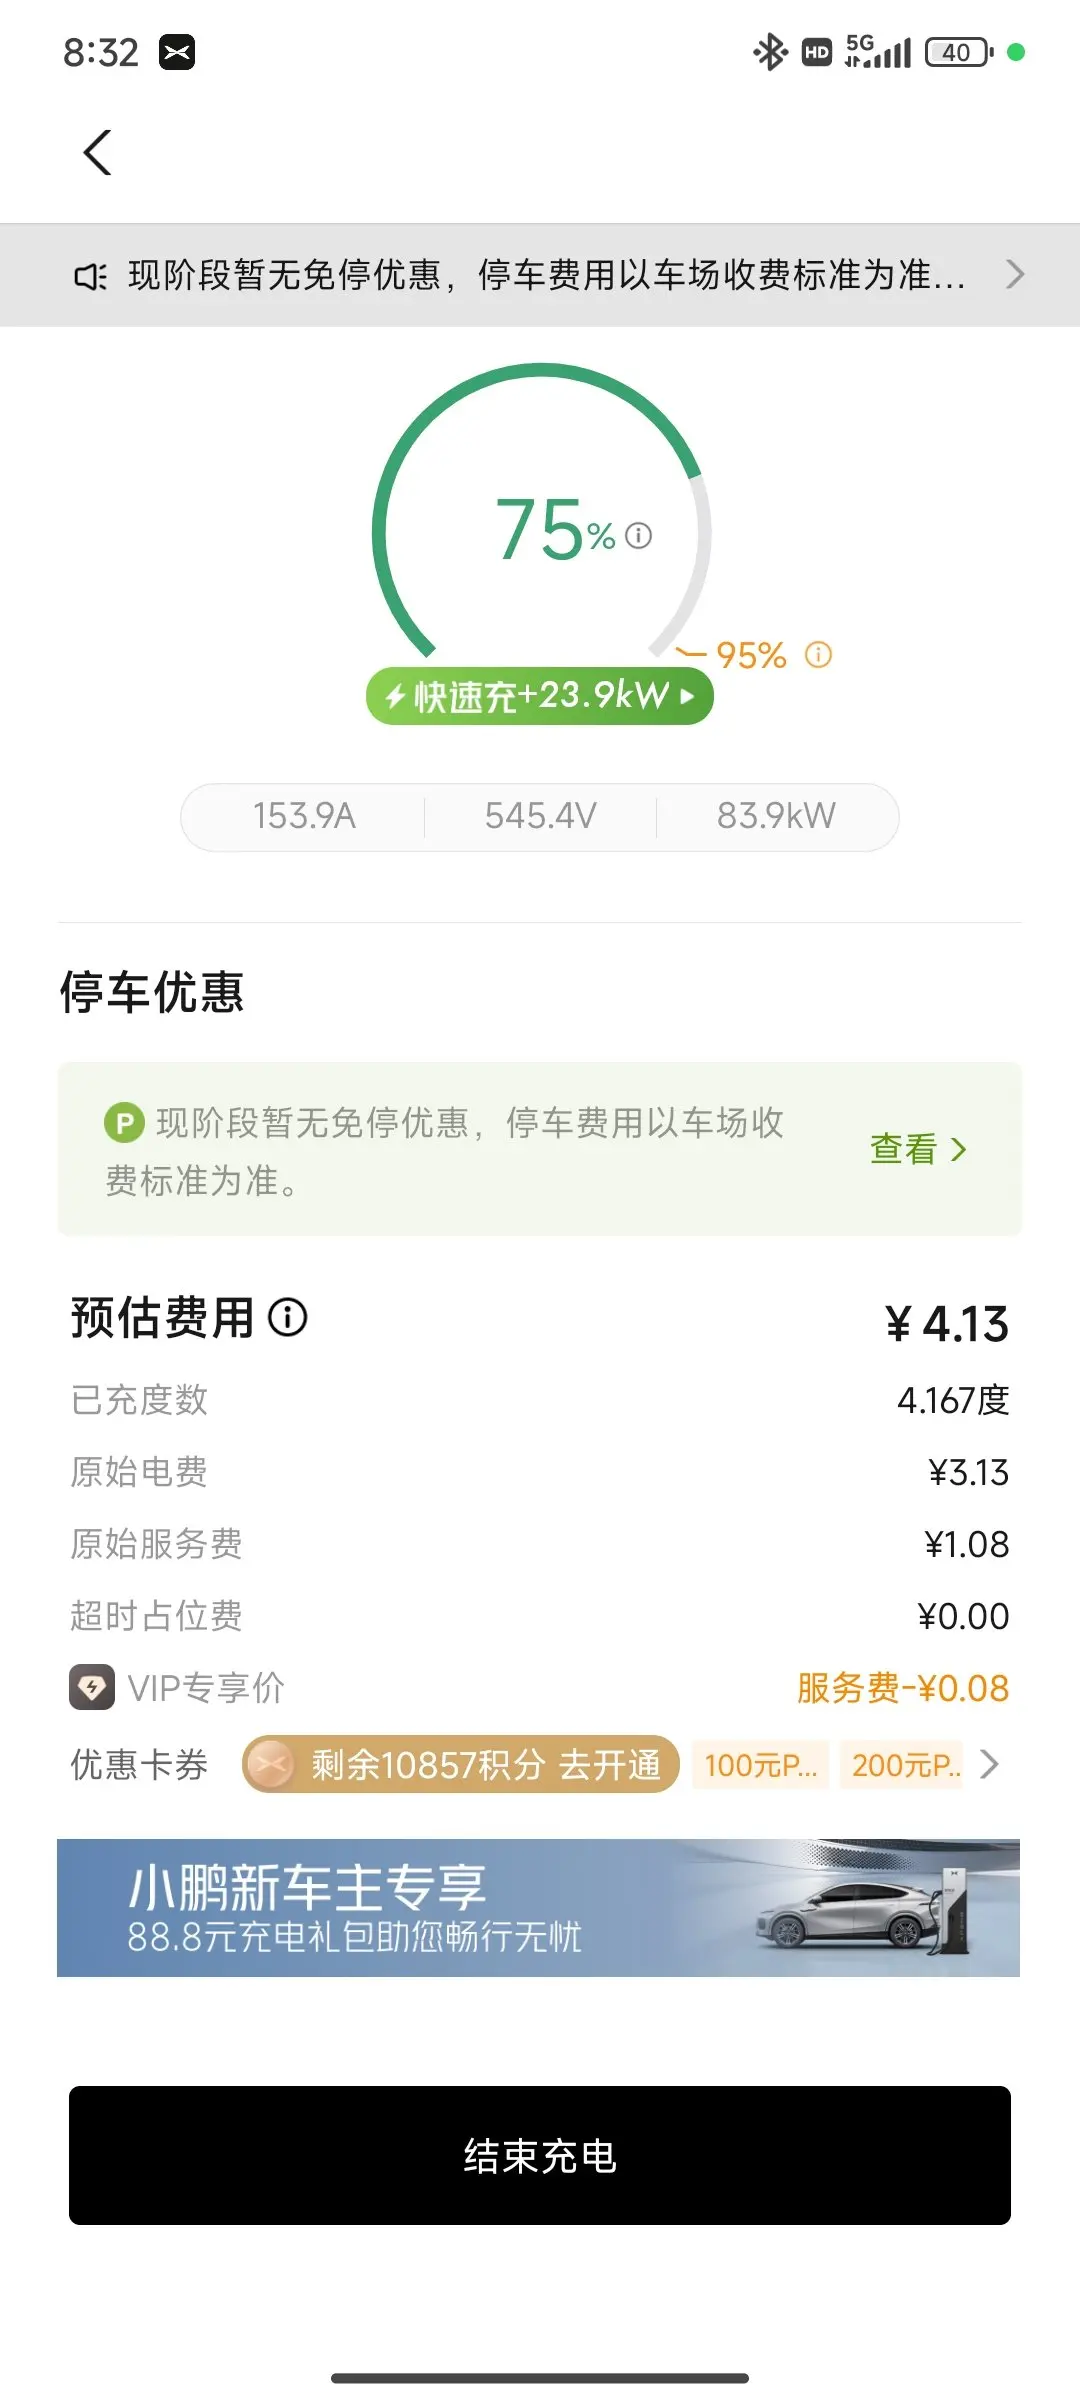Tap the info icon beside 预估费用

point(288,1317)
